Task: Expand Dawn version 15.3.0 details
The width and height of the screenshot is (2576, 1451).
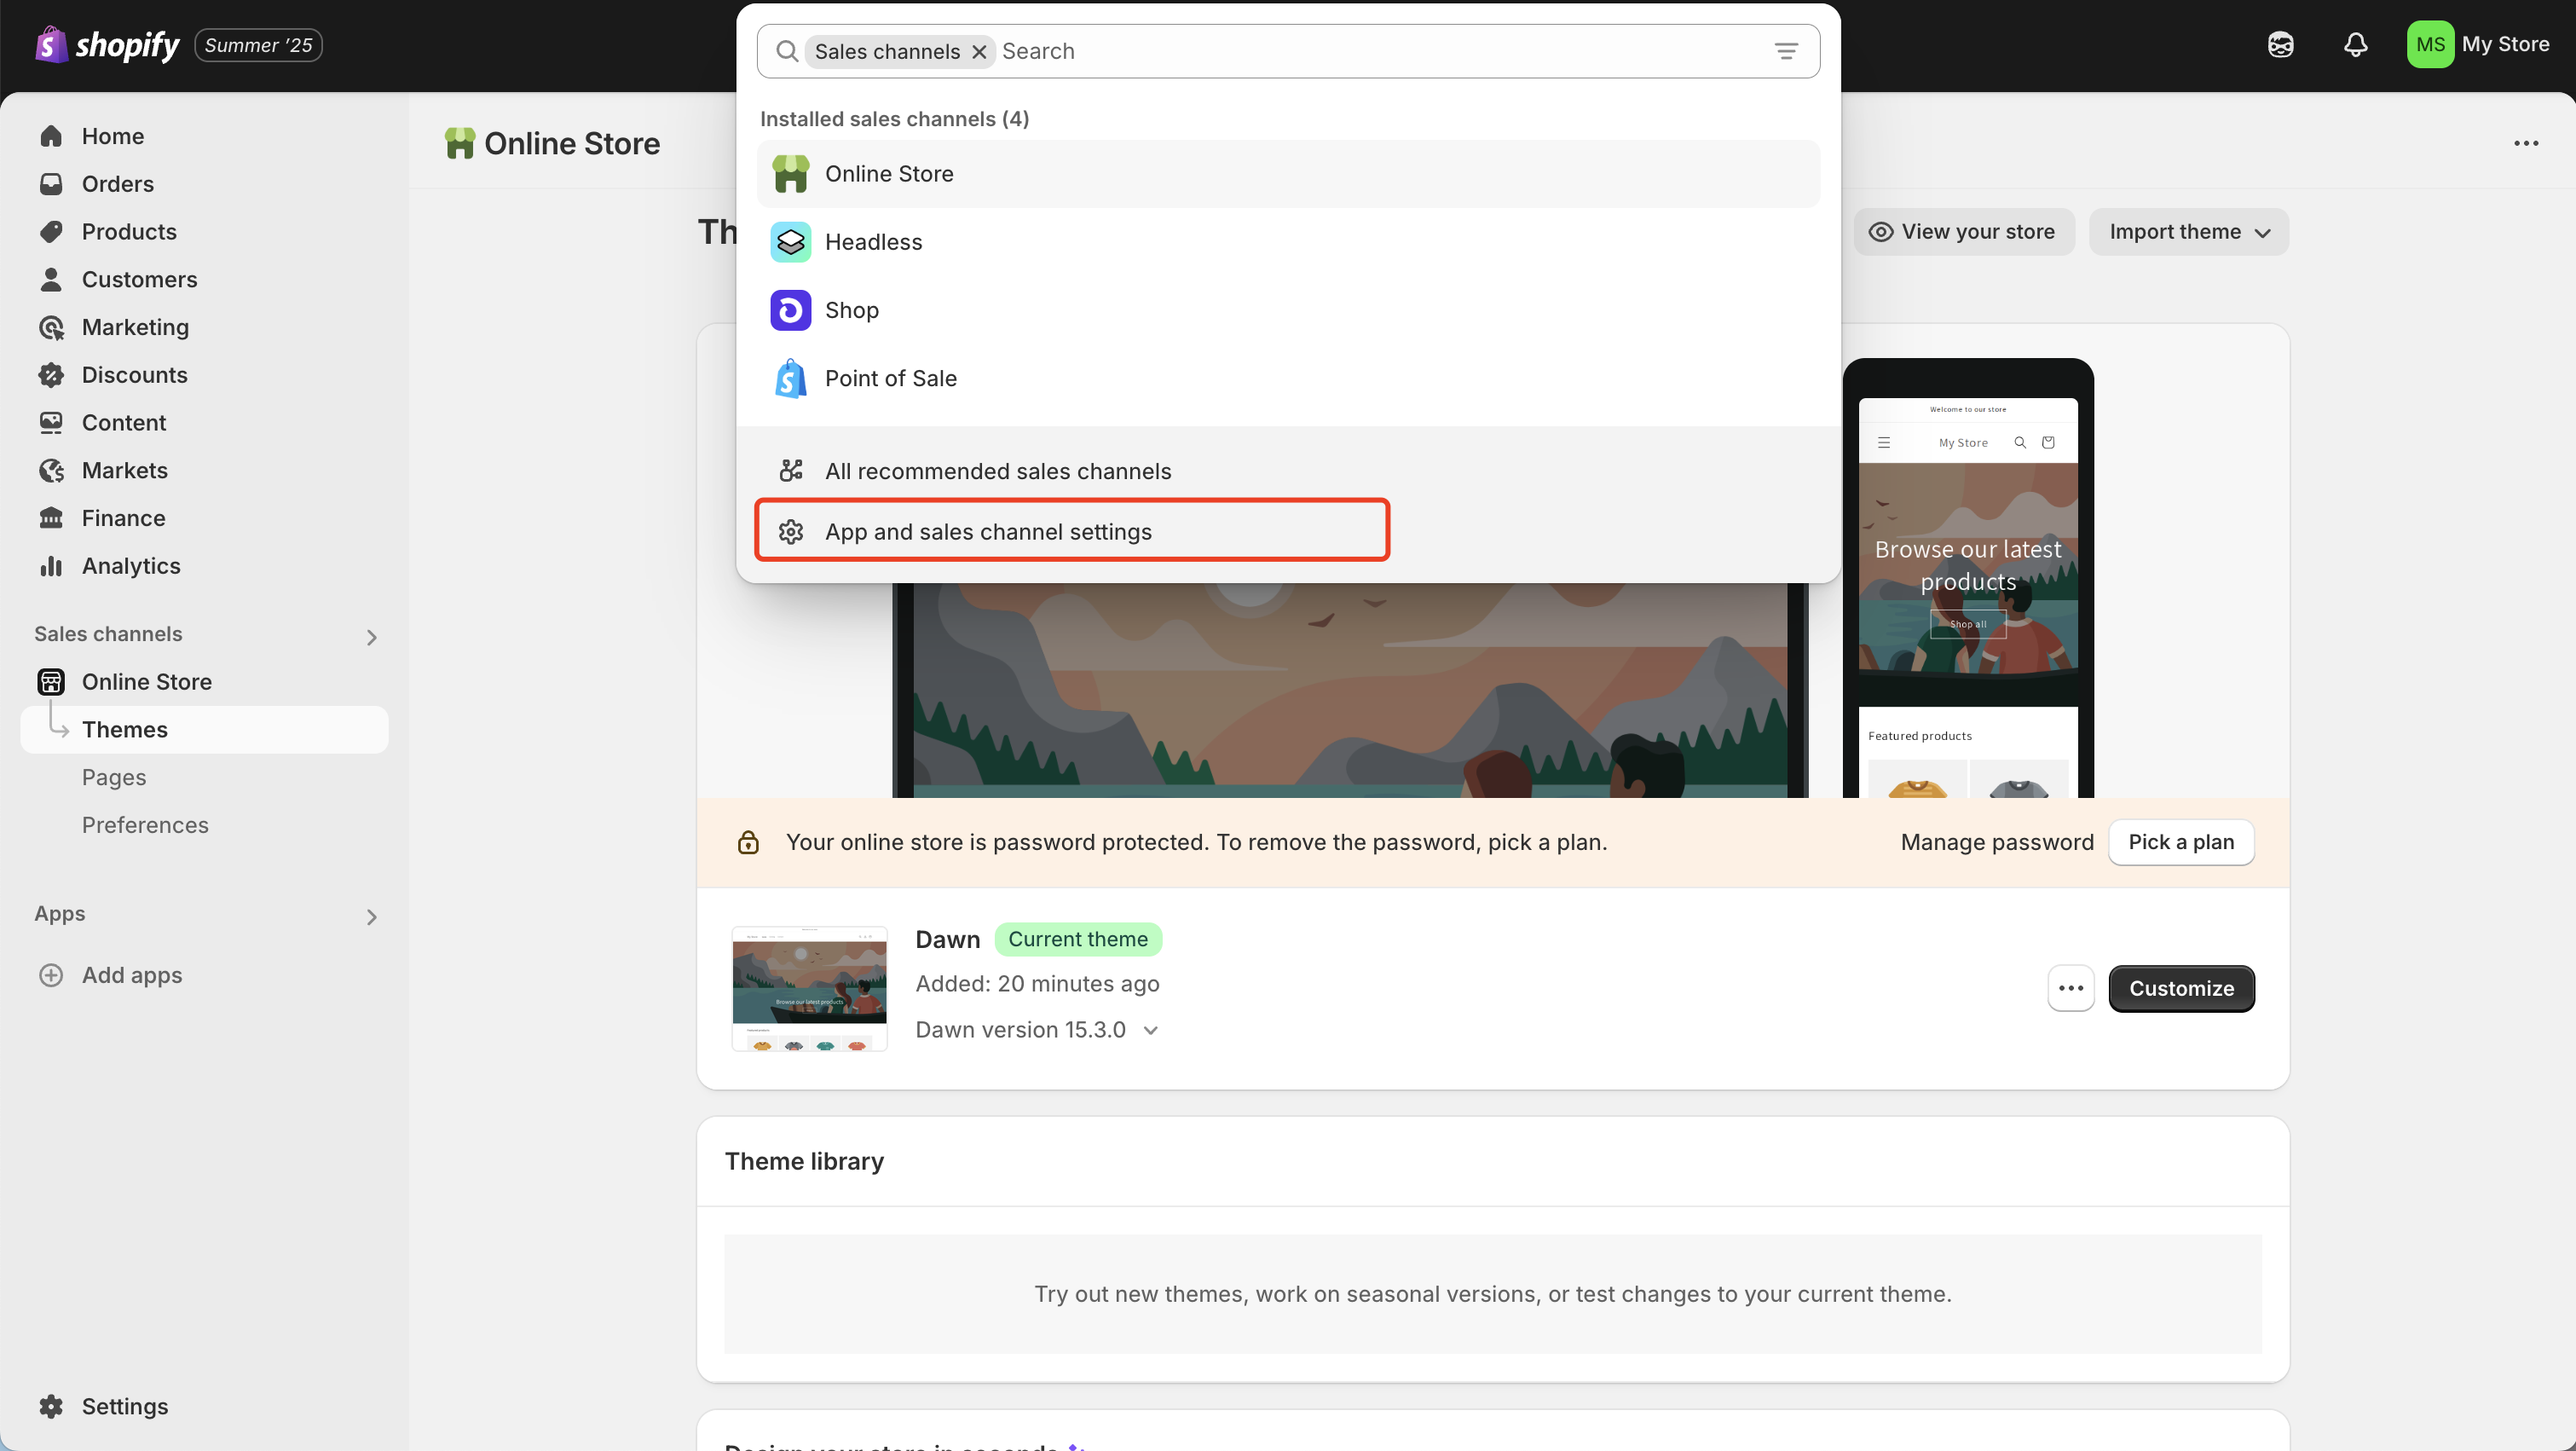Action: 1150,1030
